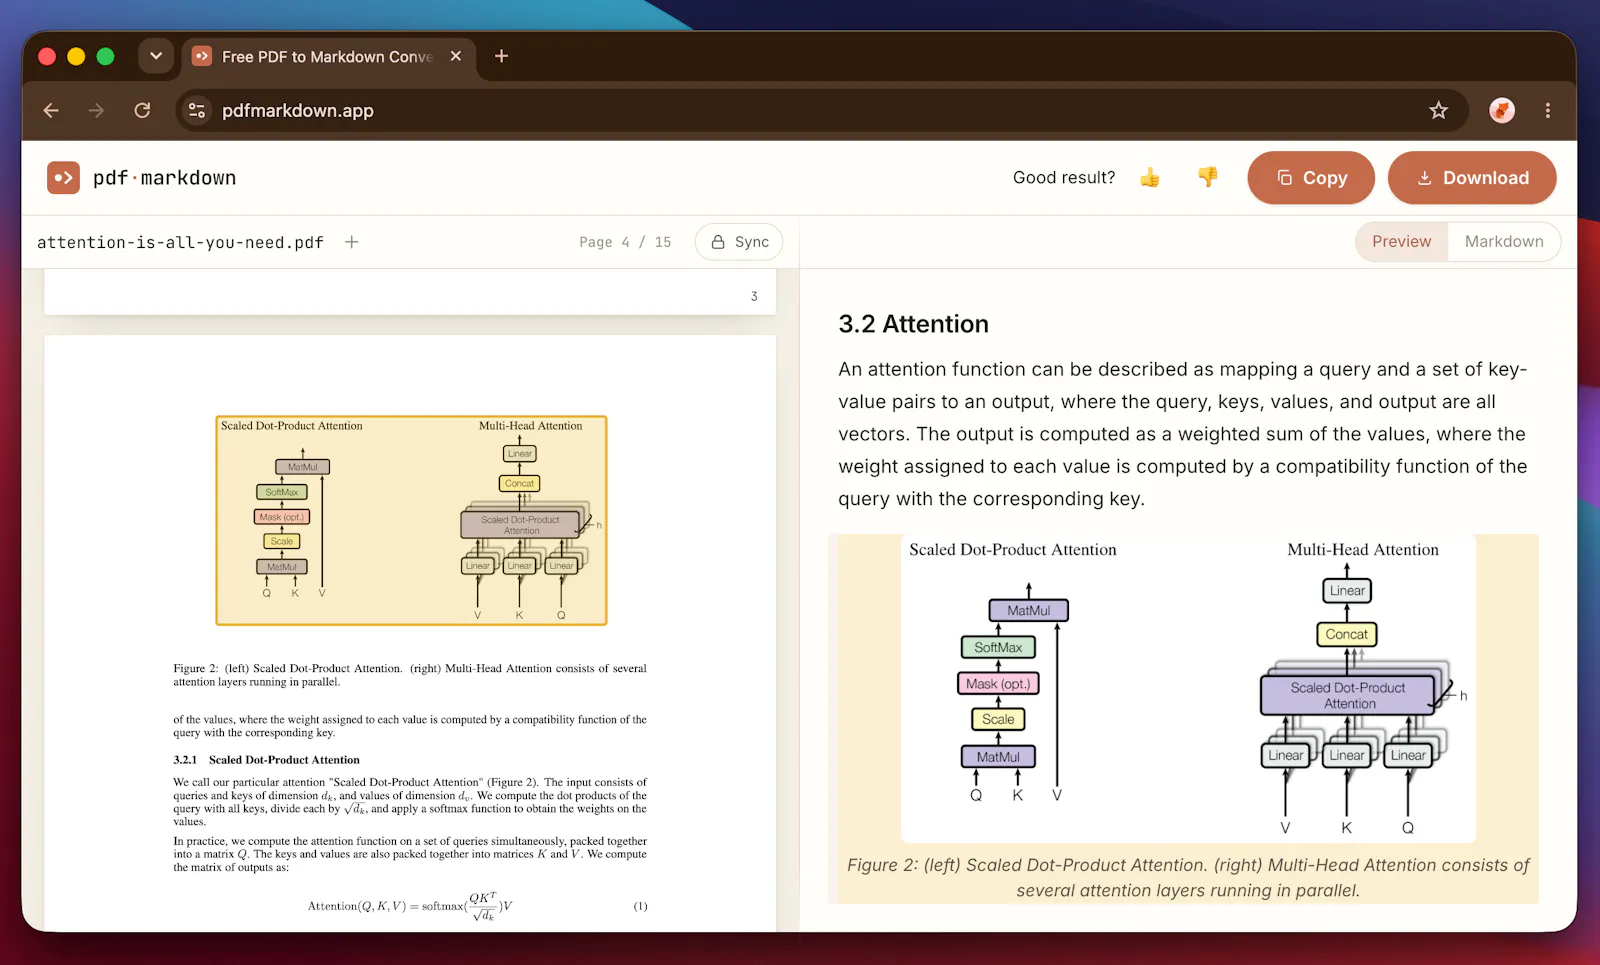The height and width of the screenshot is (965, 1600).
Task: Click the Concat block in preview figure
Action: click(x=1346, y=634)
